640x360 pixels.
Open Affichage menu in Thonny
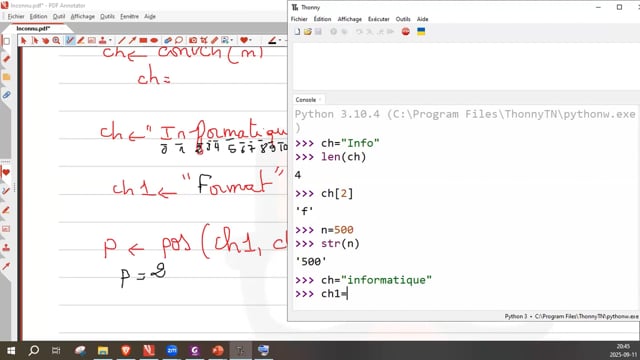point(349,19)
